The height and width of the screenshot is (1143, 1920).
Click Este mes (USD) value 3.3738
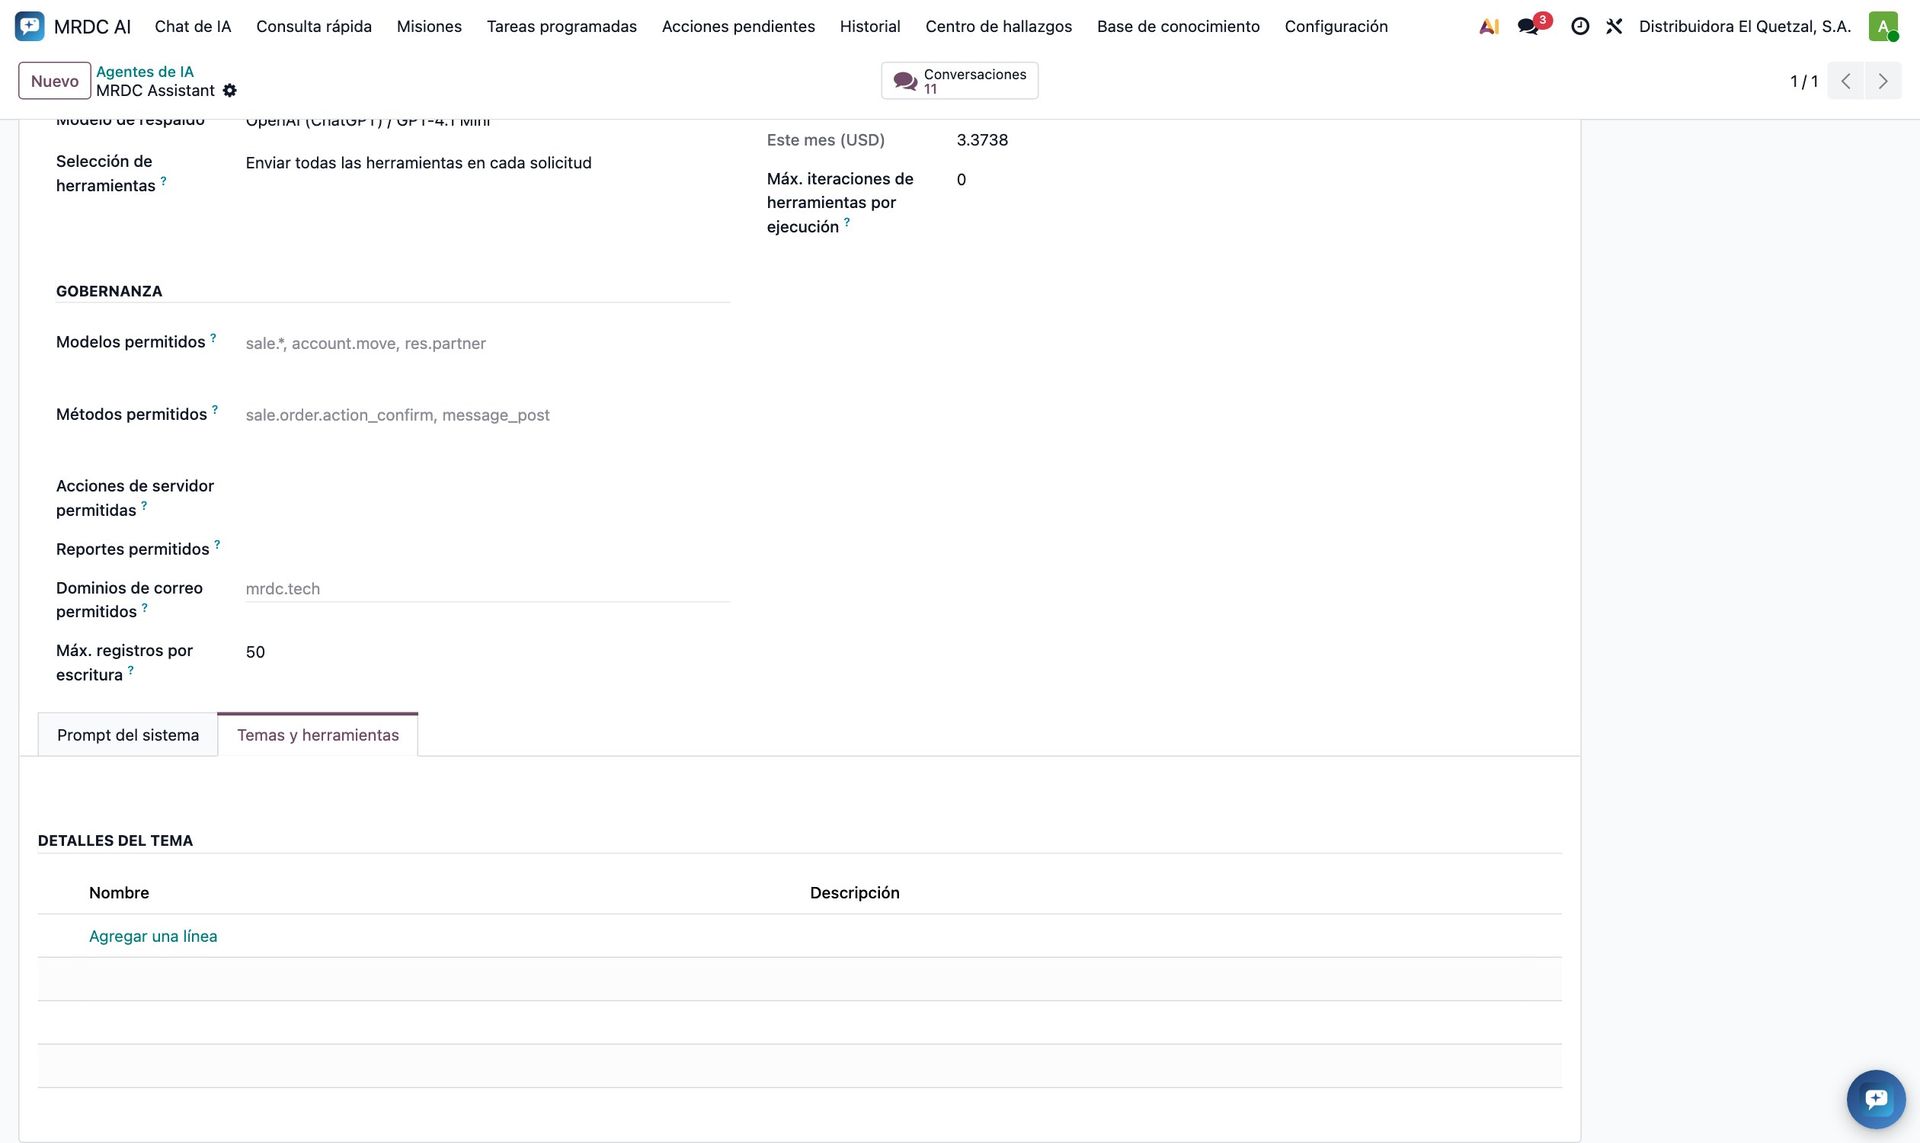tap(982, 140)
